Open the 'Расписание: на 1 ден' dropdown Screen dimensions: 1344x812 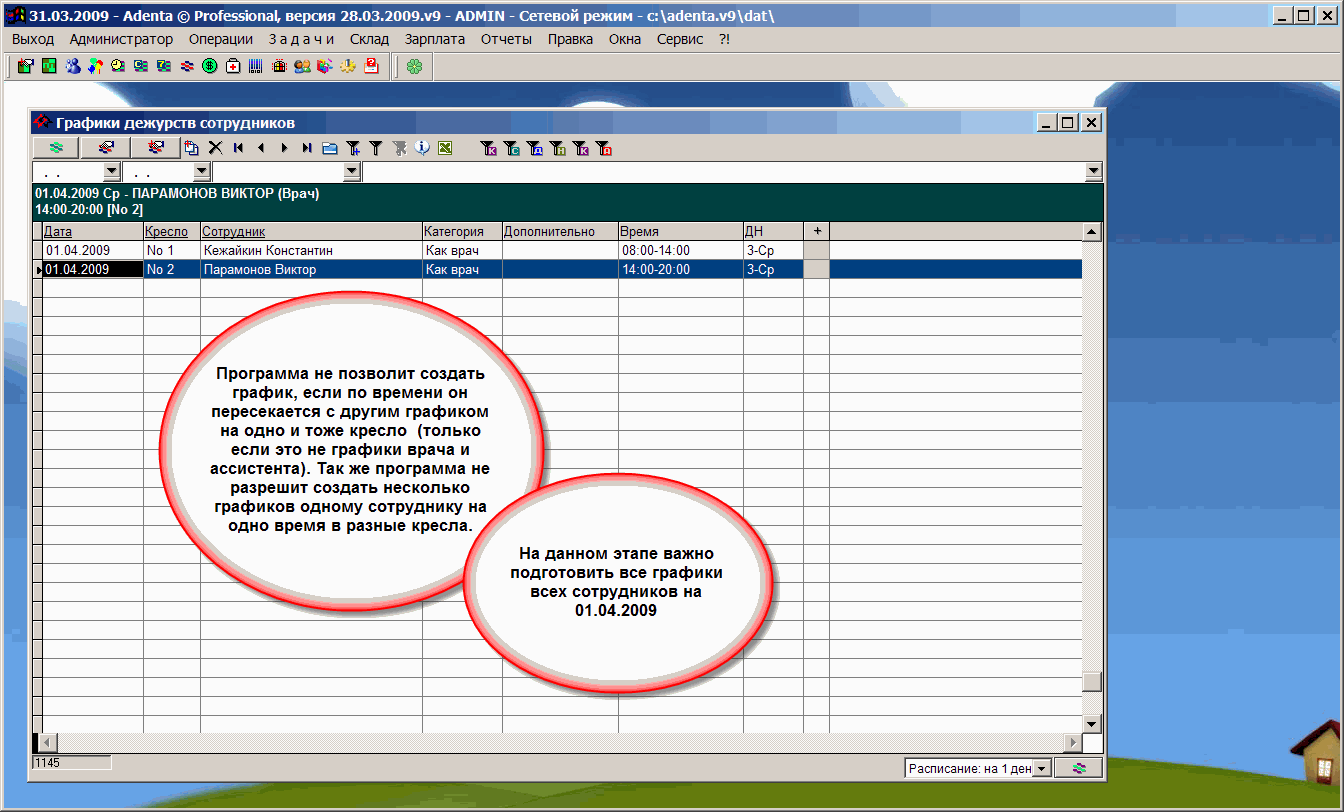tap(1041, 768)
